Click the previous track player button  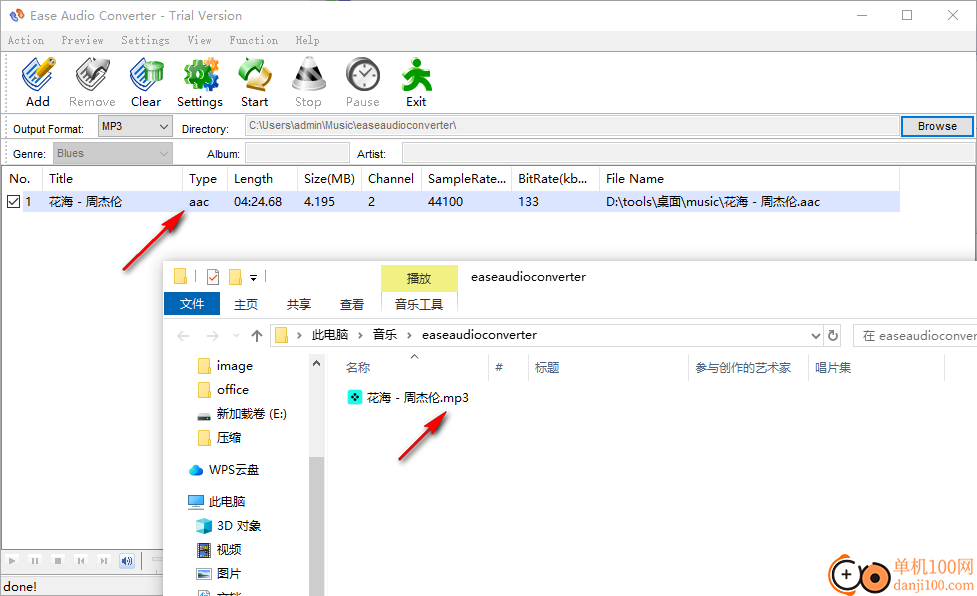click(81, 561)
